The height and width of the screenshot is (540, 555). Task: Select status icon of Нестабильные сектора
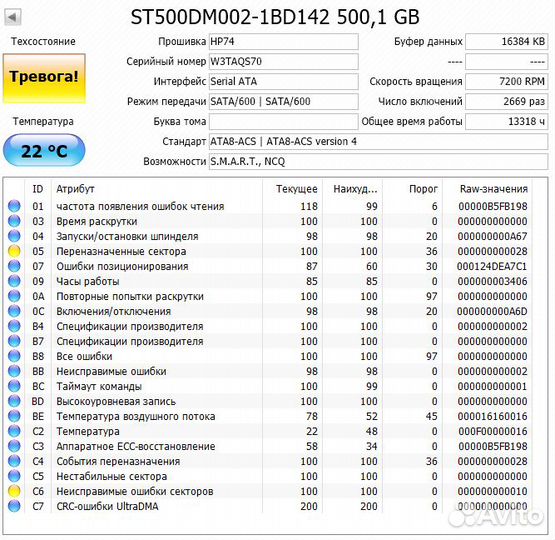pyautogui.click(x=14, y=476)
